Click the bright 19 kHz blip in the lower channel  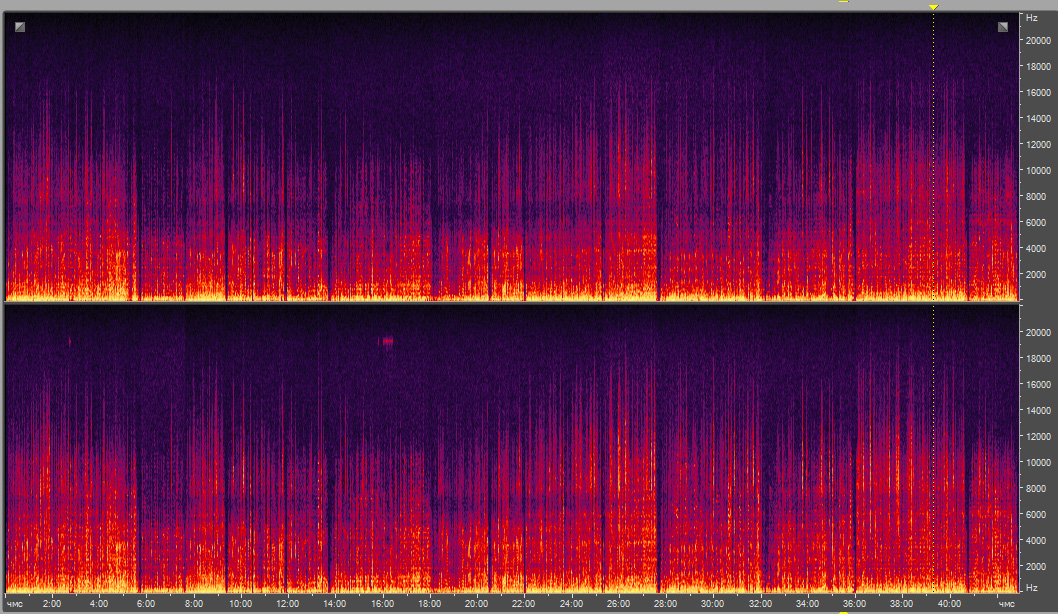click(x=387, y=341)
